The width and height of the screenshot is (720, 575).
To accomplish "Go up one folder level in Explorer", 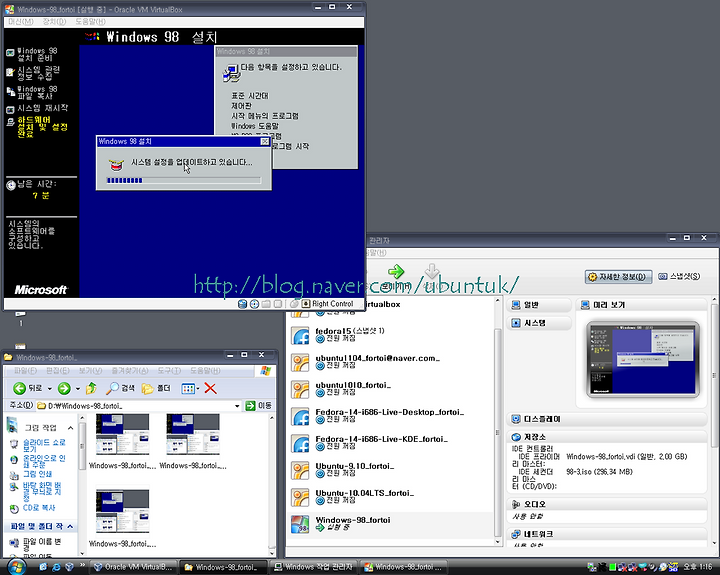I will pos(91,389).
